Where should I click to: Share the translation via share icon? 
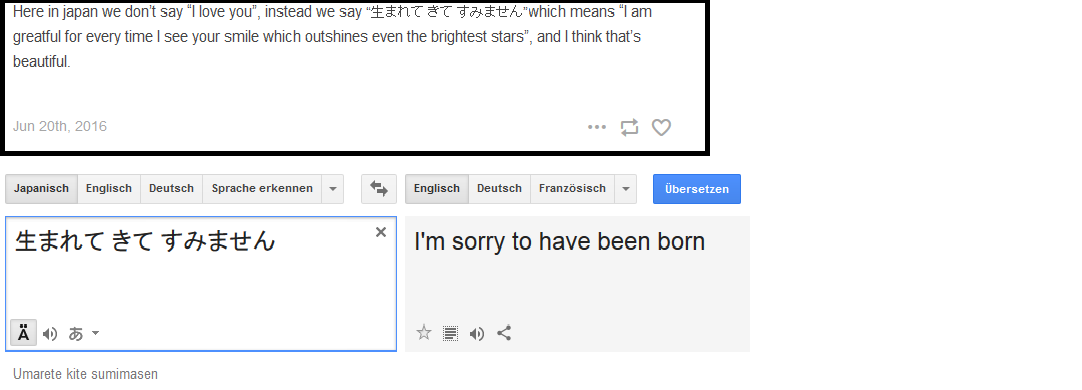tap(504, 333)
